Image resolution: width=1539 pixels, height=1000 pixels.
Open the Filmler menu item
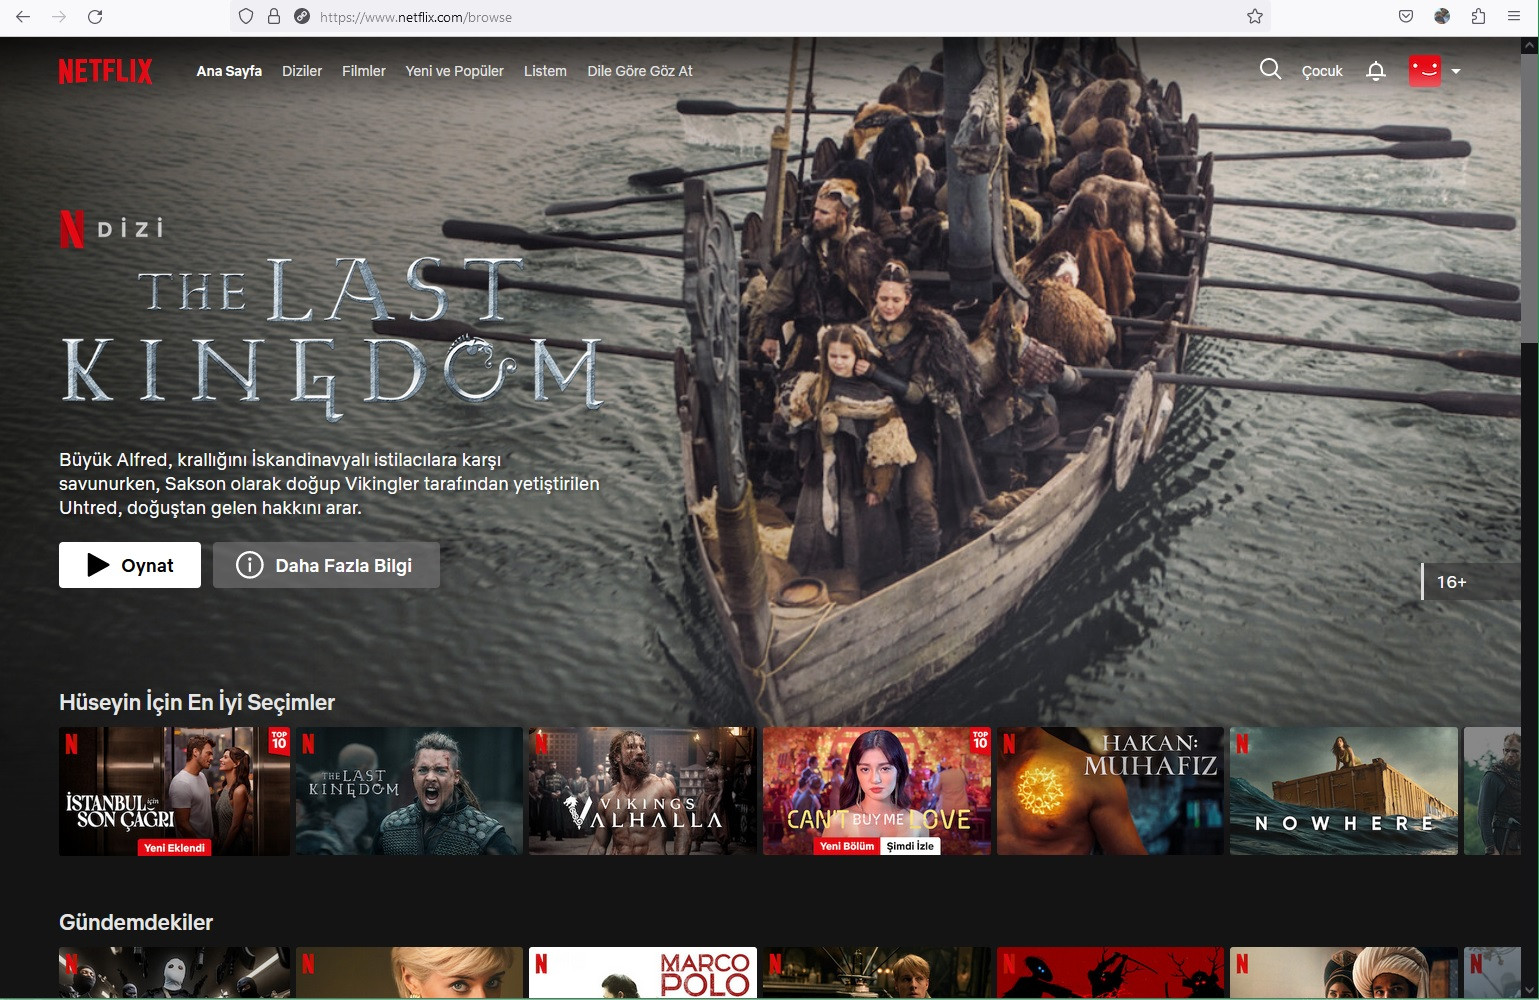364,71
